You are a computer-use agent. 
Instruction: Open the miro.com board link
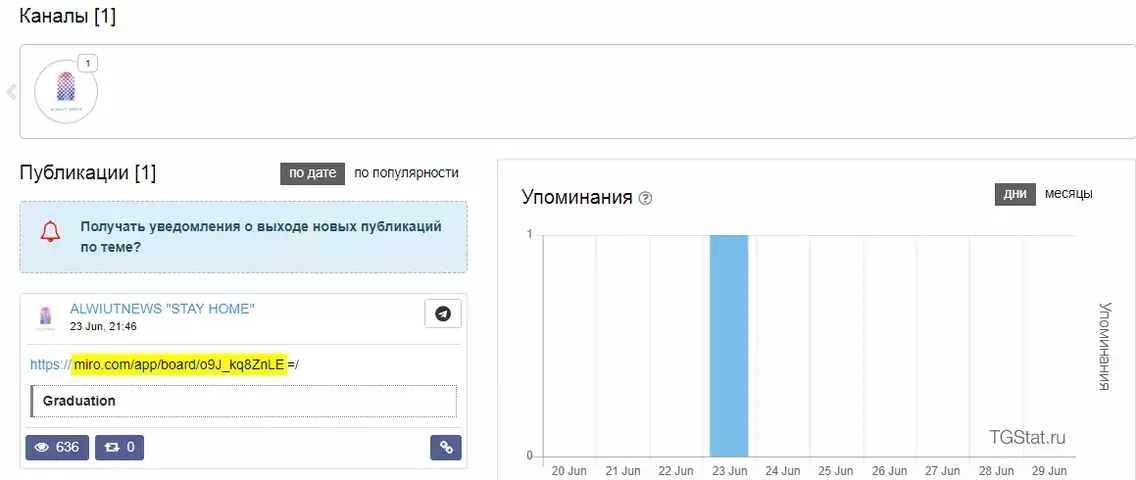tap(164, 365)
